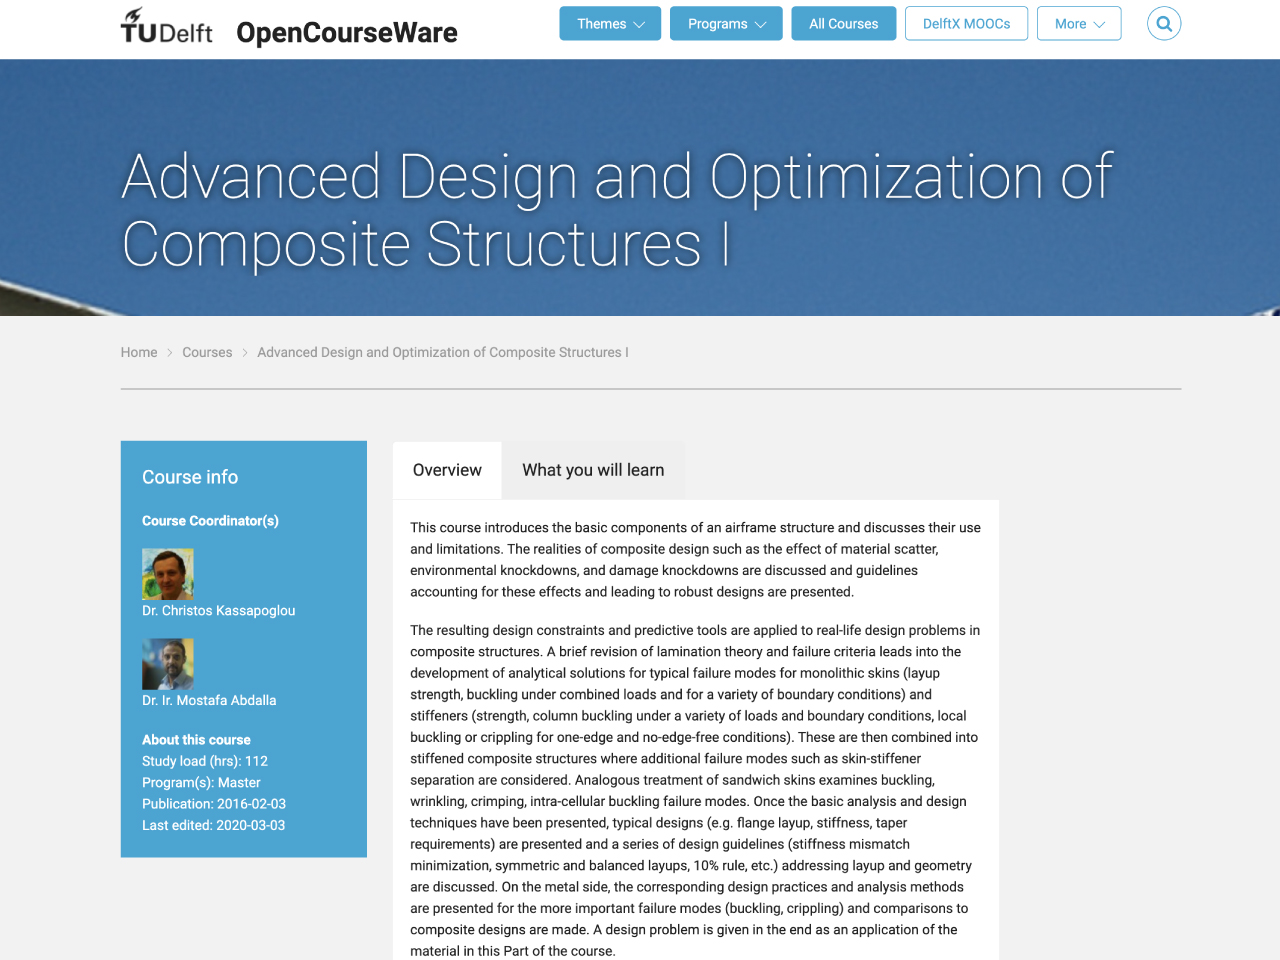This screenshot has height=960, width=1280.
Task: Expand the More dropdown menu
Action: 1079,24
